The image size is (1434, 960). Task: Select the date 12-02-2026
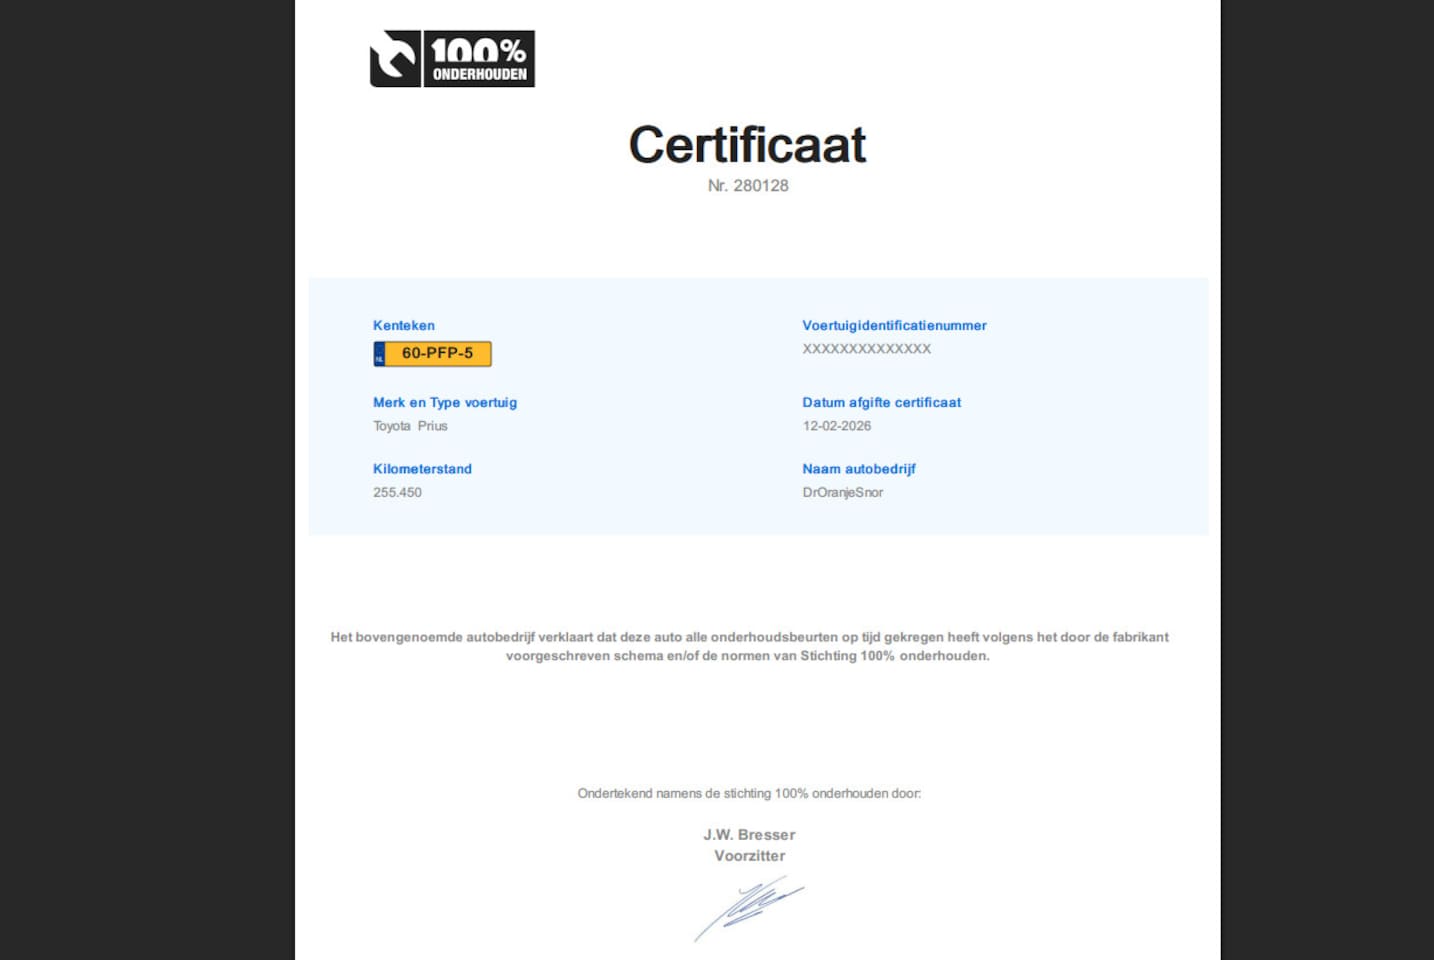click(836, 426)
